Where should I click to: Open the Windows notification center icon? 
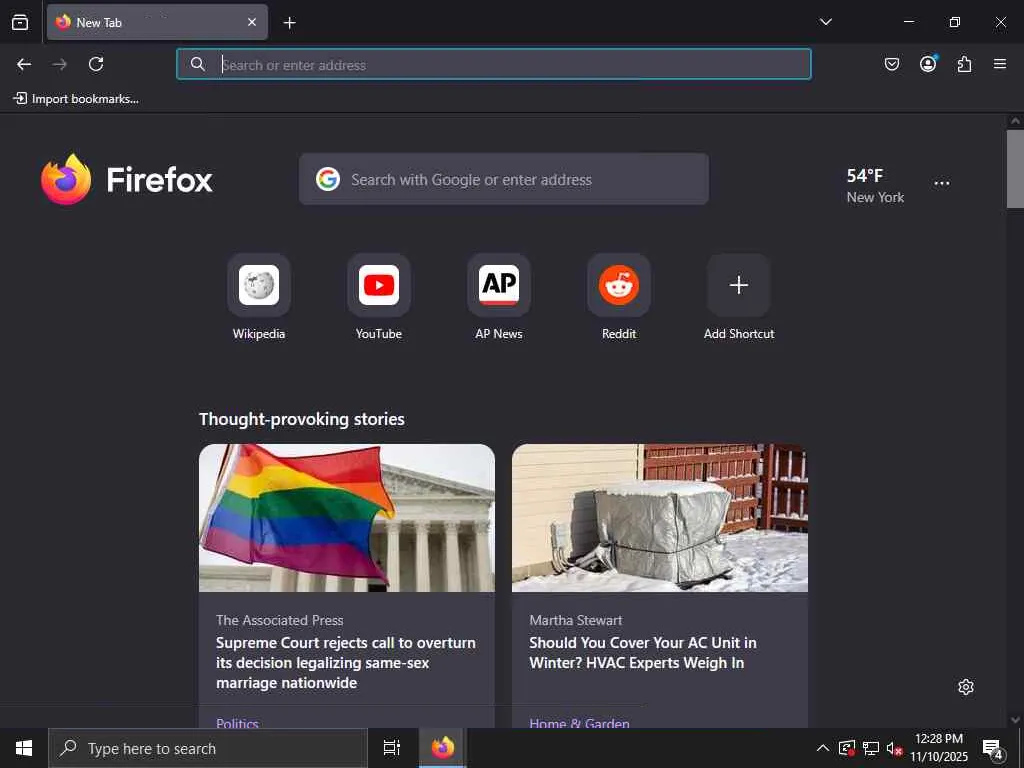pos(993,749)
